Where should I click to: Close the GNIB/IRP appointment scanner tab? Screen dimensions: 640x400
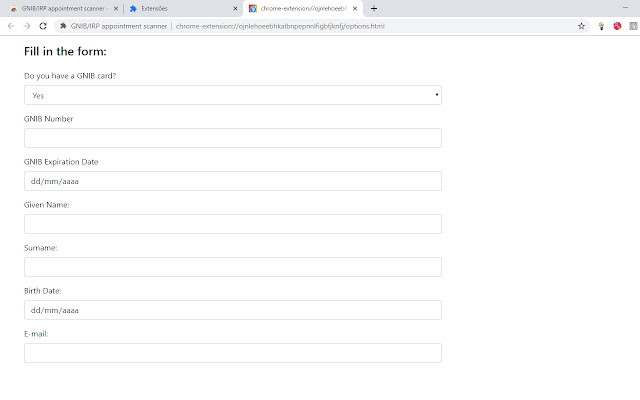[116, 8]
